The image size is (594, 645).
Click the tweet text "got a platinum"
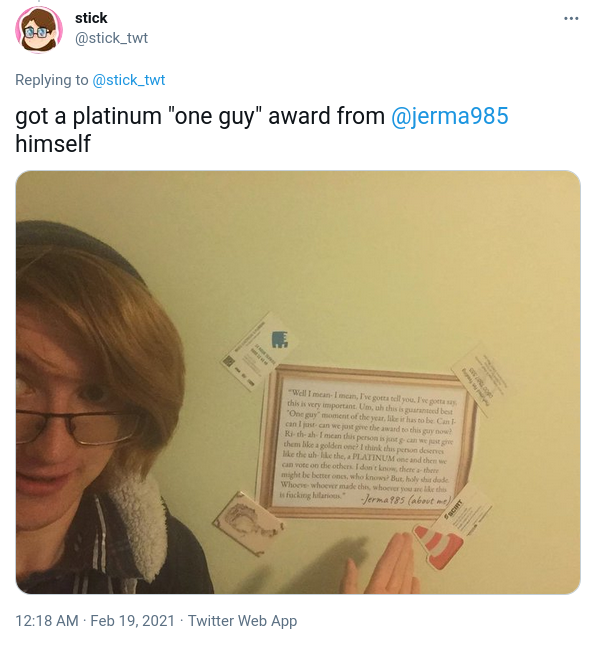click(88, 116)
